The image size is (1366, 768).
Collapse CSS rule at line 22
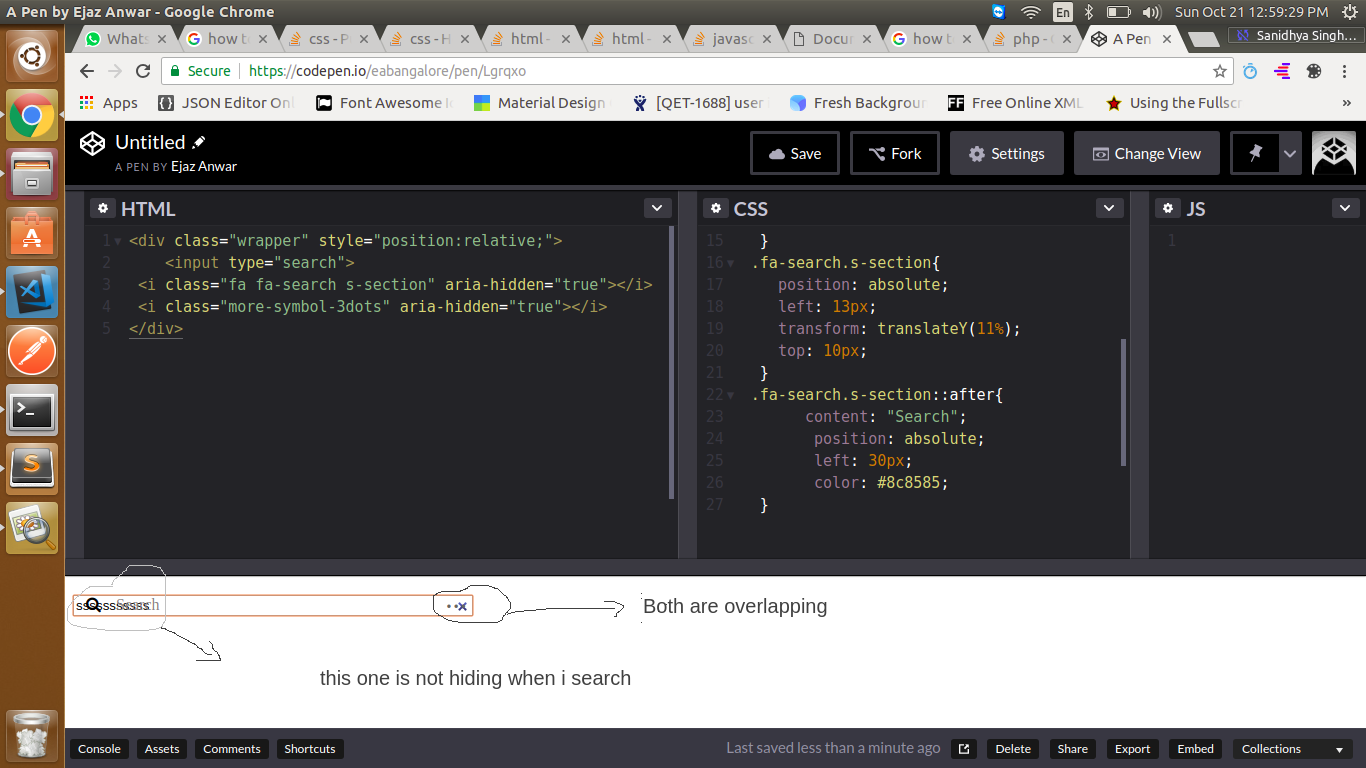(730, 395)
